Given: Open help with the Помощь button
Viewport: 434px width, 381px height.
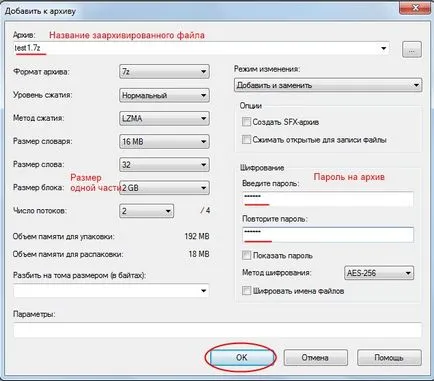Looking at the screenshot, I should [x=389, y=358].
